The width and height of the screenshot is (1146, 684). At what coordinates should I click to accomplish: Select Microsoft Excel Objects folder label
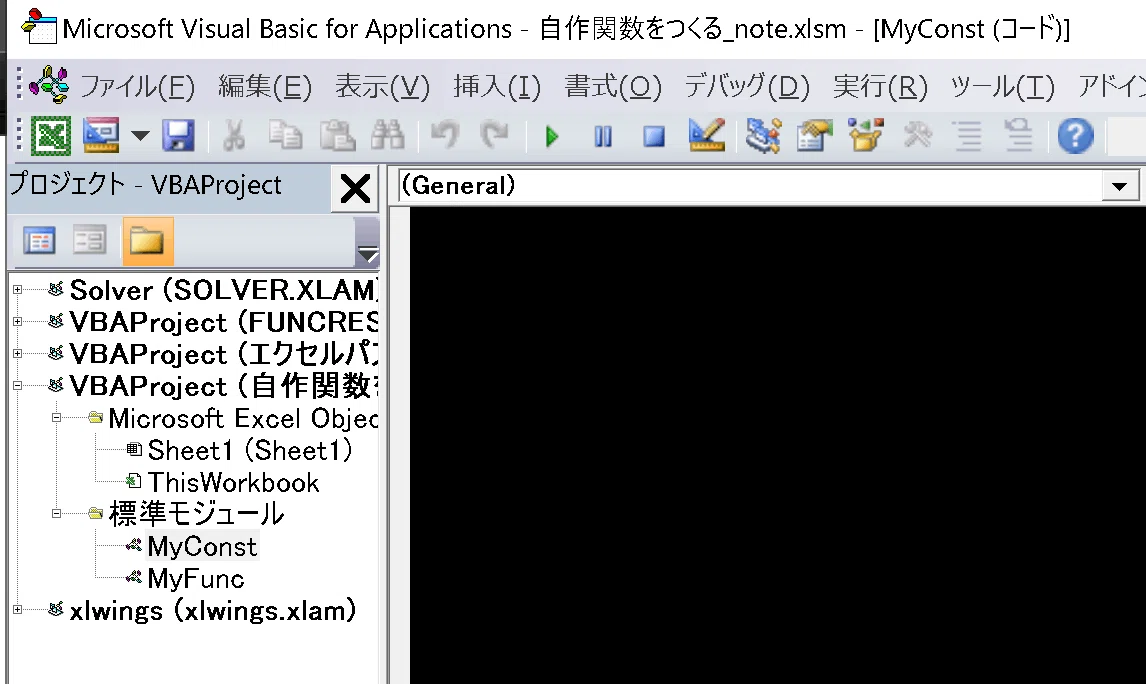click(243, 419)
